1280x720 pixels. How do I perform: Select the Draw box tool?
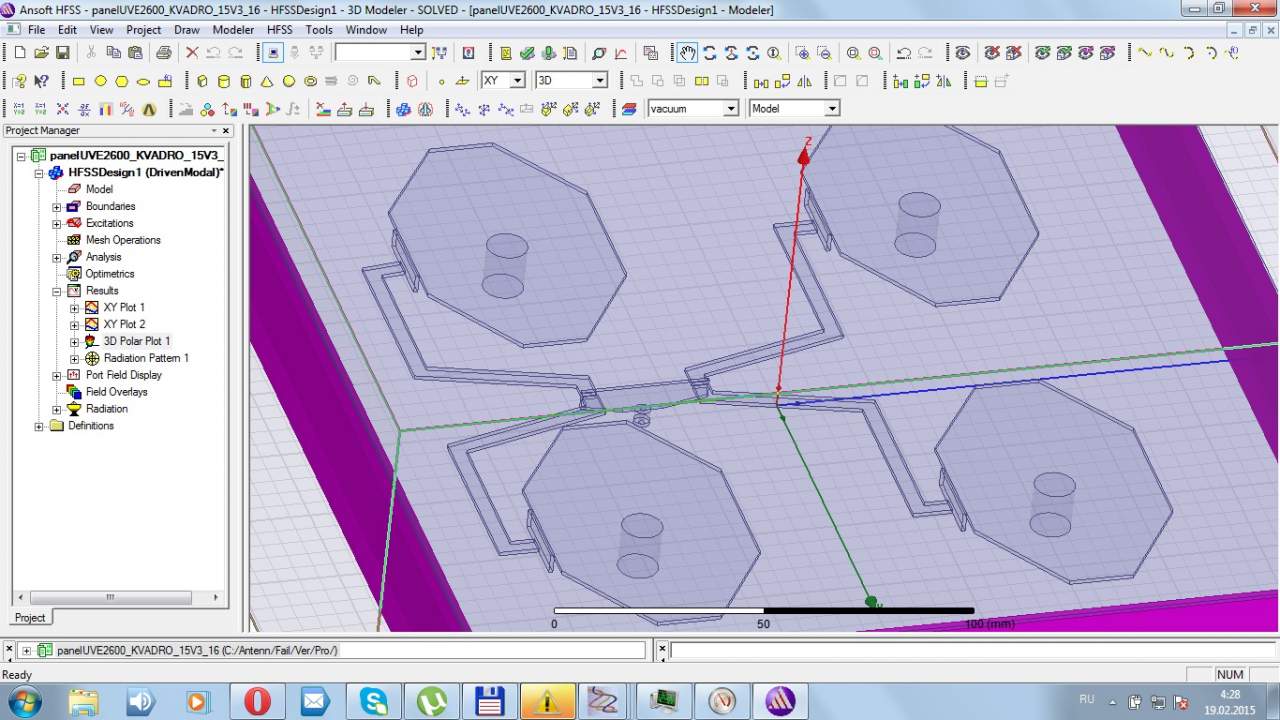[202, 81]
